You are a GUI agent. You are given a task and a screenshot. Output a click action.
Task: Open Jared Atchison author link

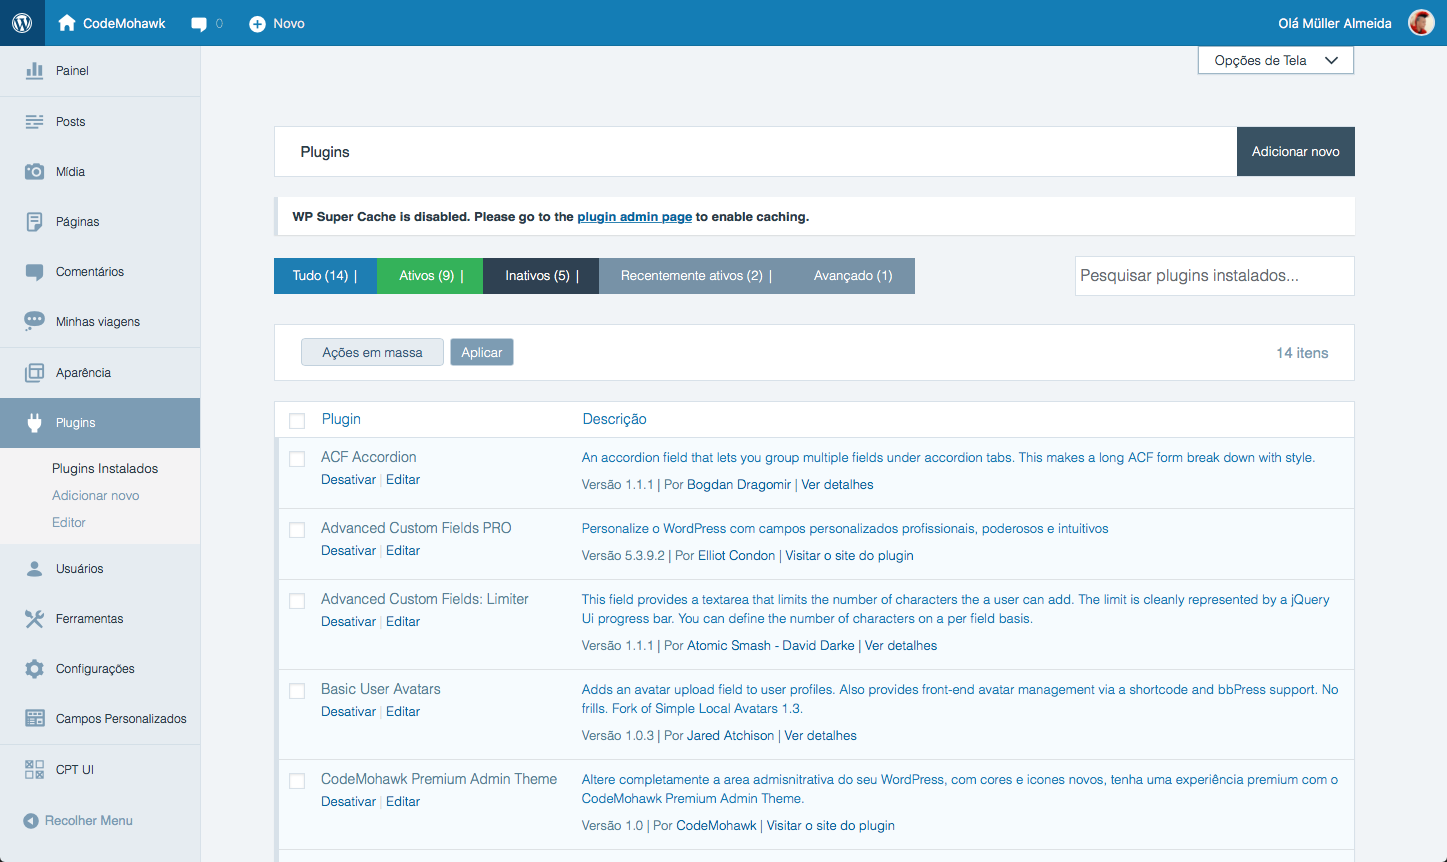tap(730, 736)
